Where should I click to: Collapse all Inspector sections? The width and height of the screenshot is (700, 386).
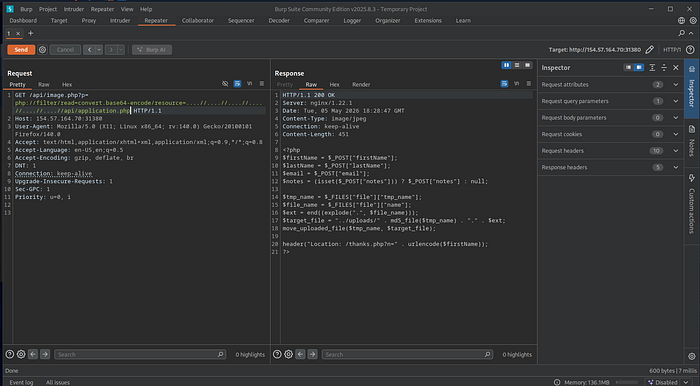[x=664, y=67]
